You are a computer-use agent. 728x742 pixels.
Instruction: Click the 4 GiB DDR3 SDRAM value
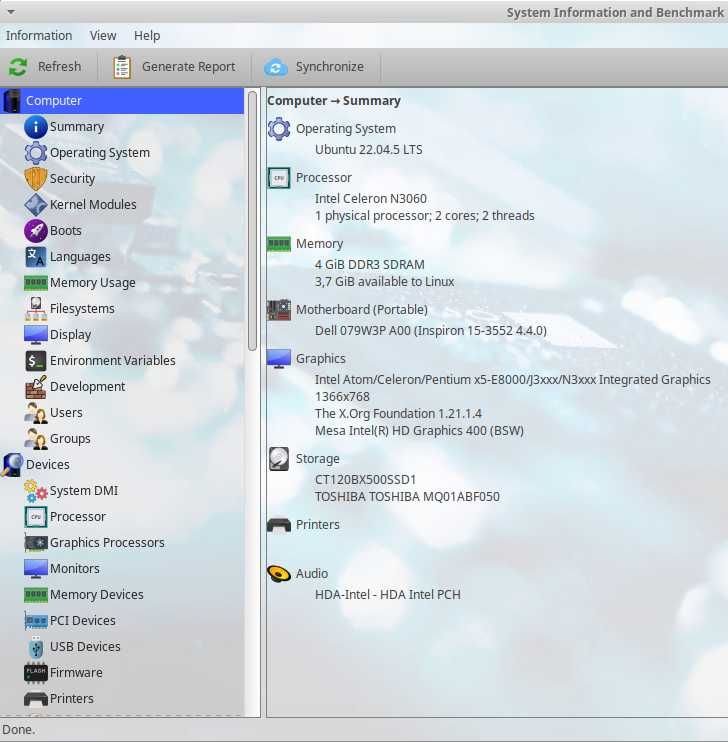tap(370, 265)
